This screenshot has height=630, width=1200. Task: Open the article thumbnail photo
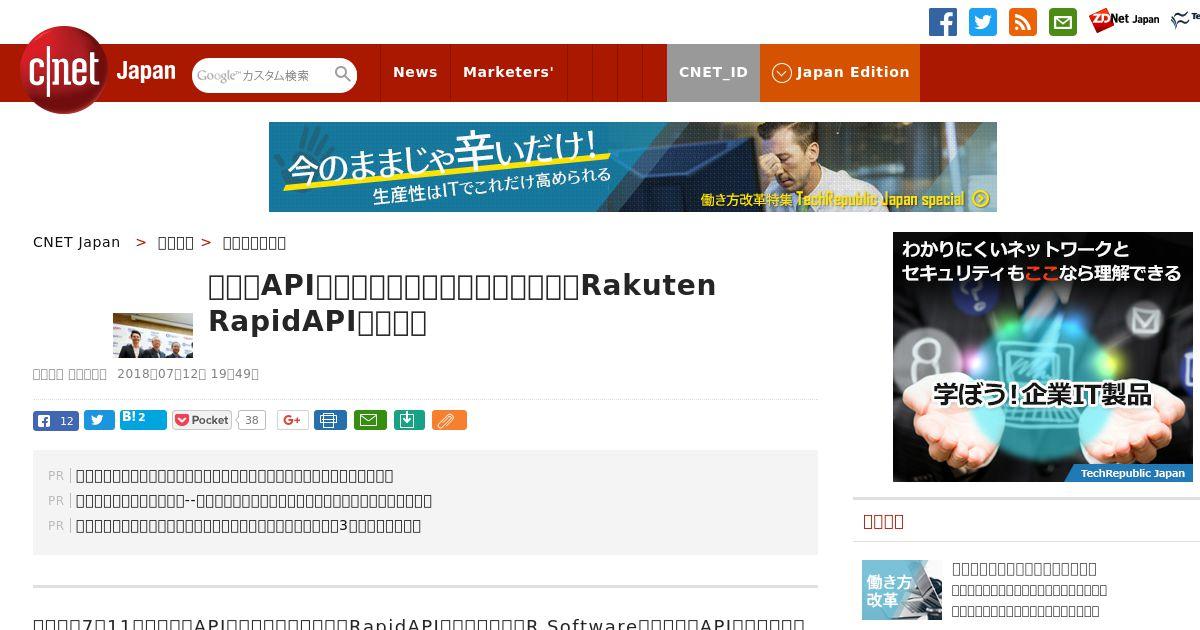(153, 335)
